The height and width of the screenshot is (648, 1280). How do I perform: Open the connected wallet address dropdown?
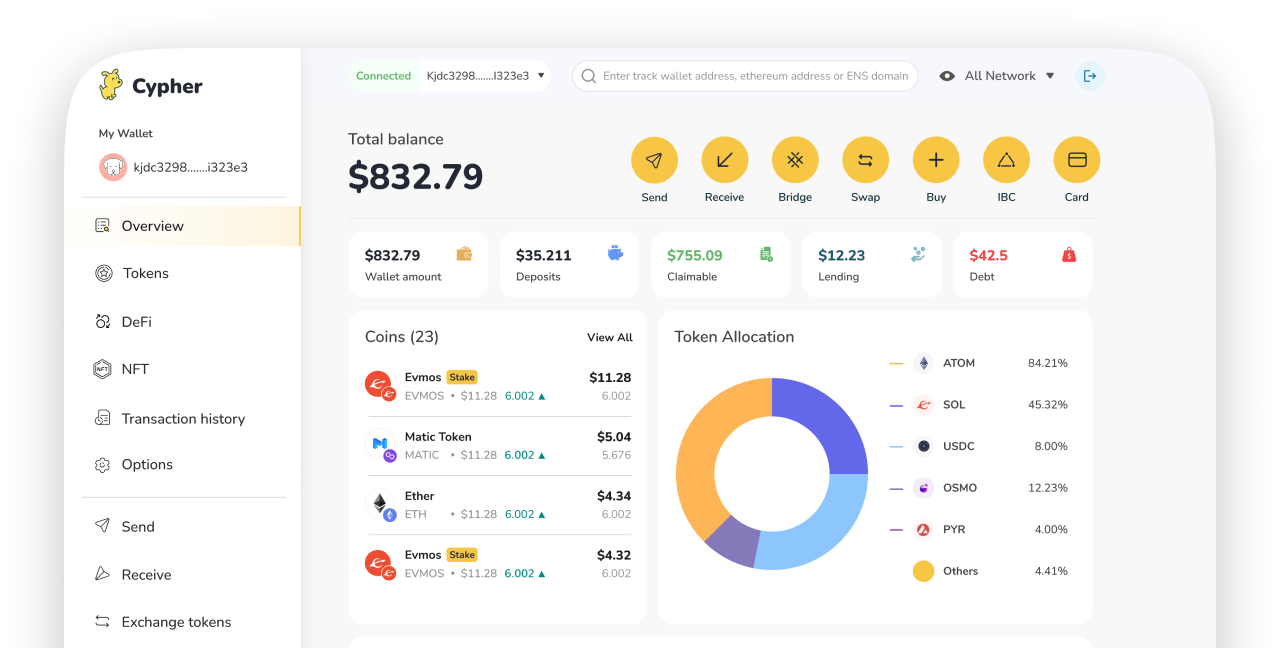[541, 76]
